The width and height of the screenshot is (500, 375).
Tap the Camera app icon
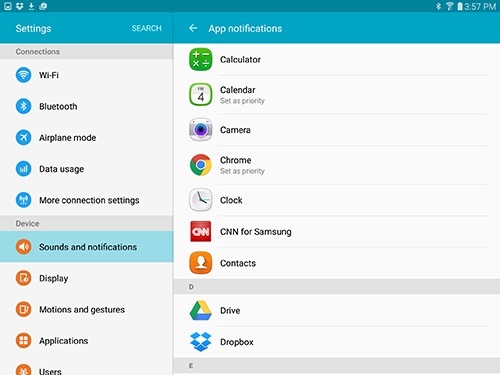click(x=200, y=130)
